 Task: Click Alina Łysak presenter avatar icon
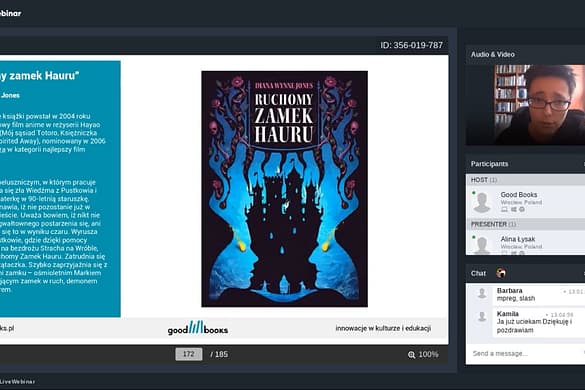click(482, 245)
